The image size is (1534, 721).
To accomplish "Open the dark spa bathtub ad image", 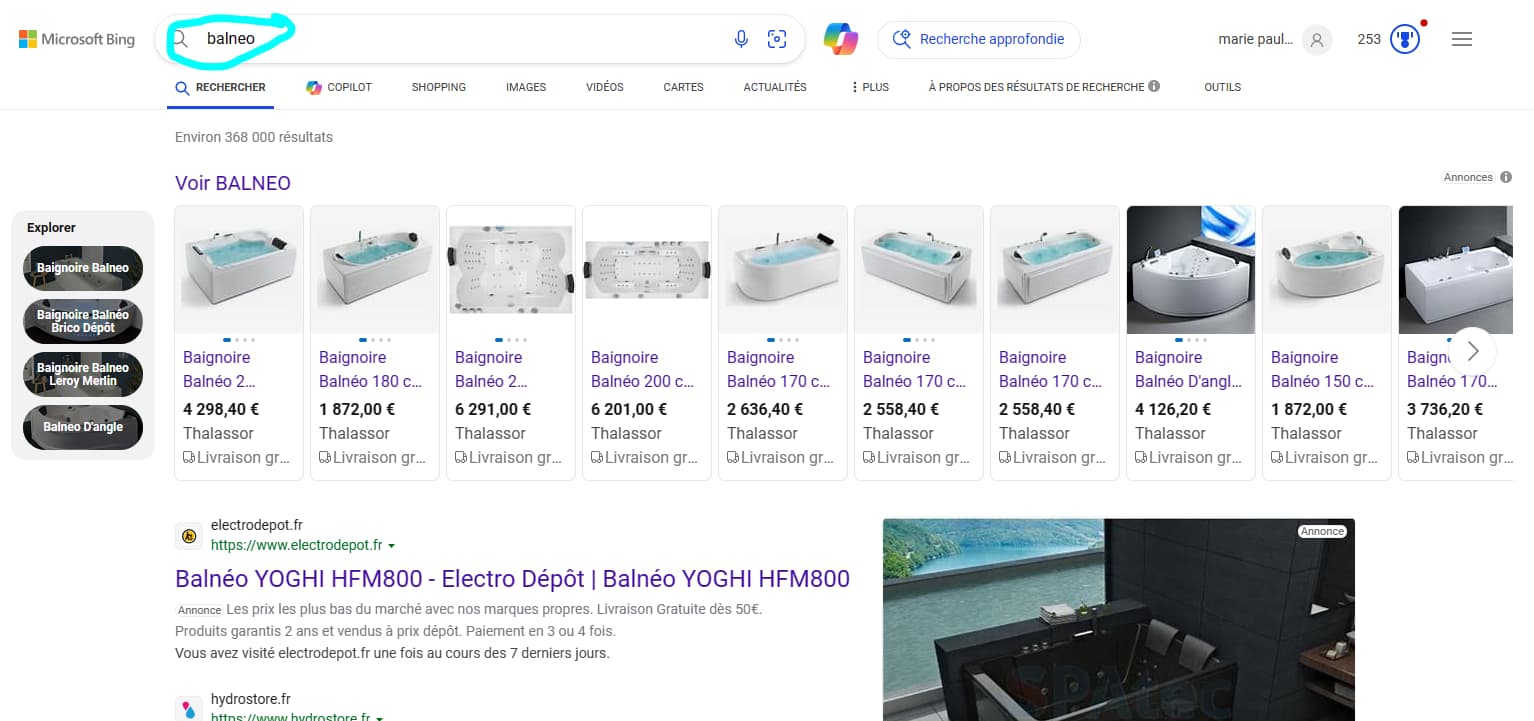I will 1119,619.
